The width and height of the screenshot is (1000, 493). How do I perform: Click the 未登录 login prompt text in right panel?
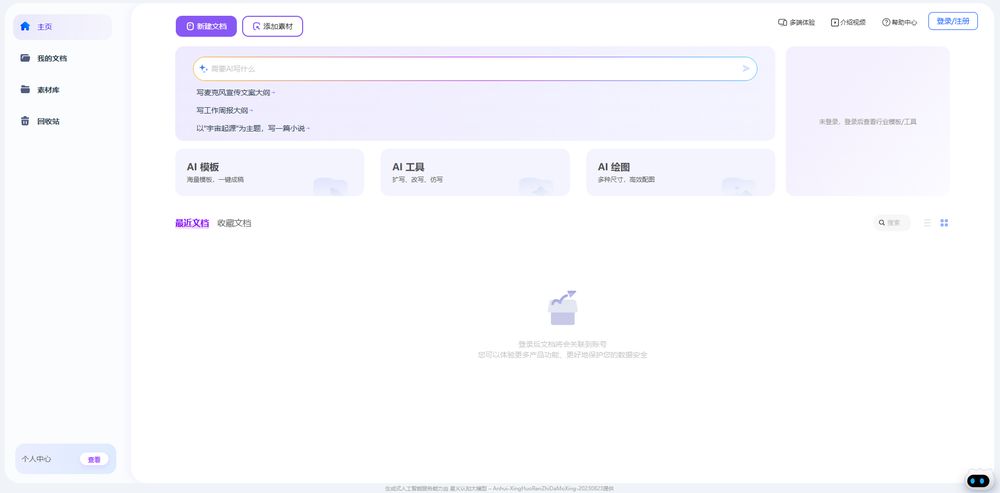point(867,121)
